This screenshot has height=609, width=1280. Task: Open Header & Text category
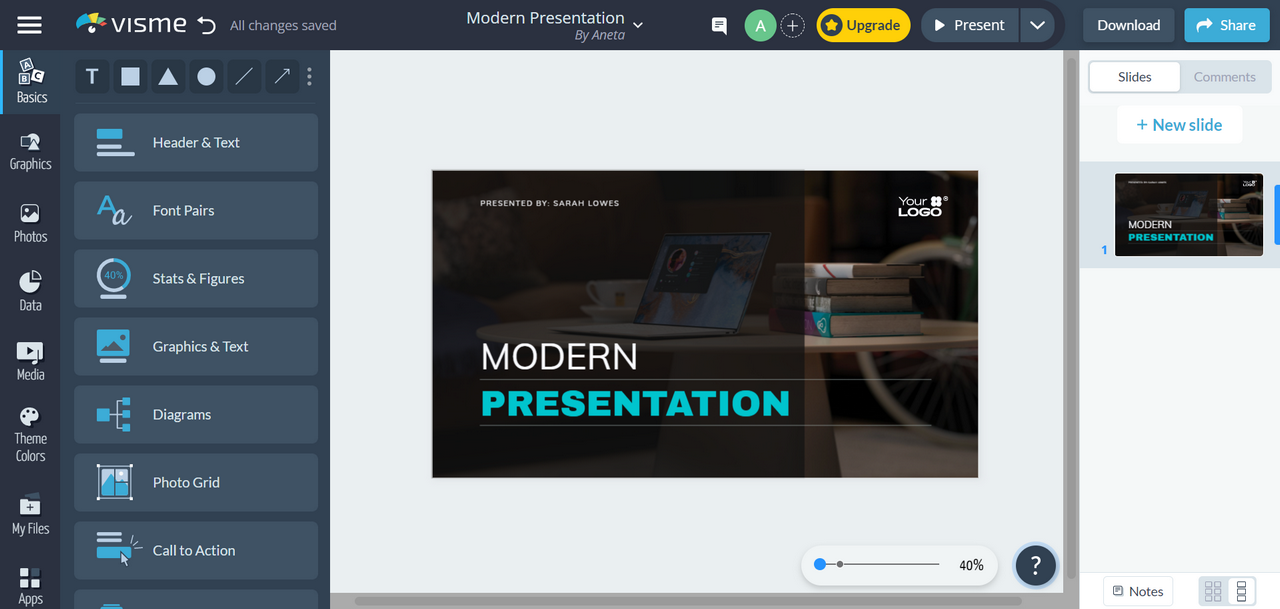pos(196,142)
